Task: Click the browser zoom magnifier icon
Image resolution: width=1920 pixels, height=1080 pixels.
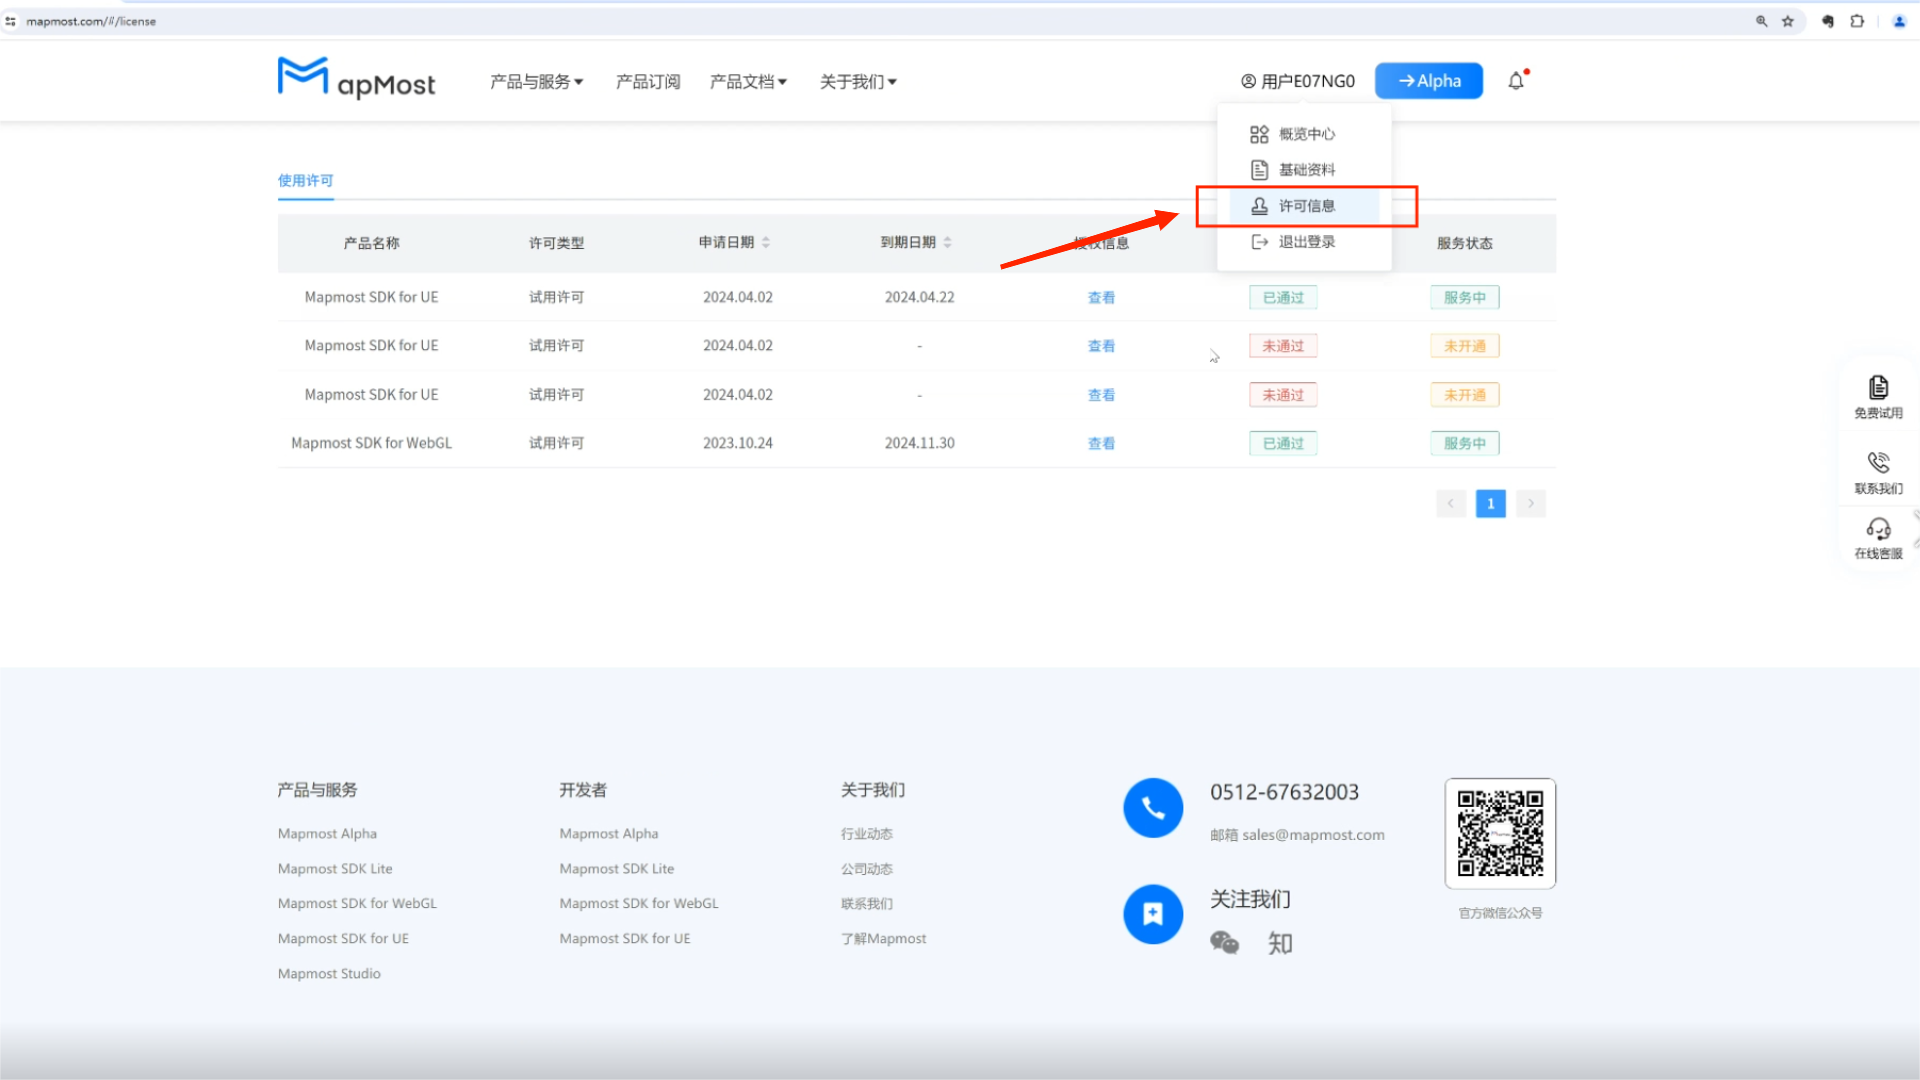Action: click(x=1762, y=21)
